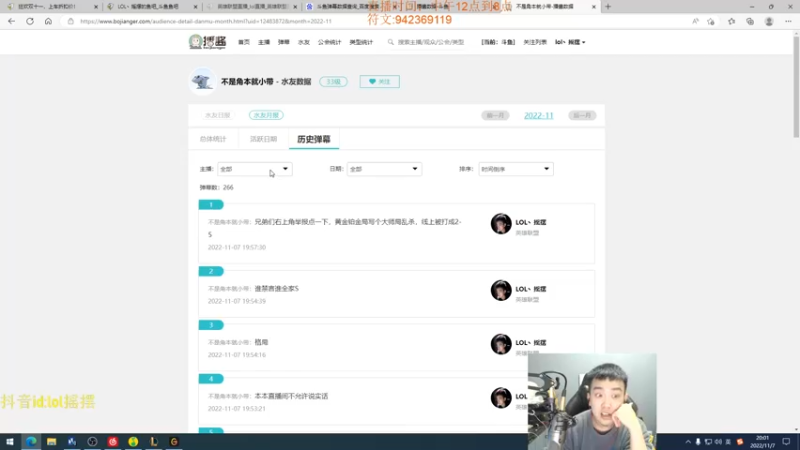Toggle 水友月报 monthly report view
This screenshot has width=800, height=450.
pos(266,115)
